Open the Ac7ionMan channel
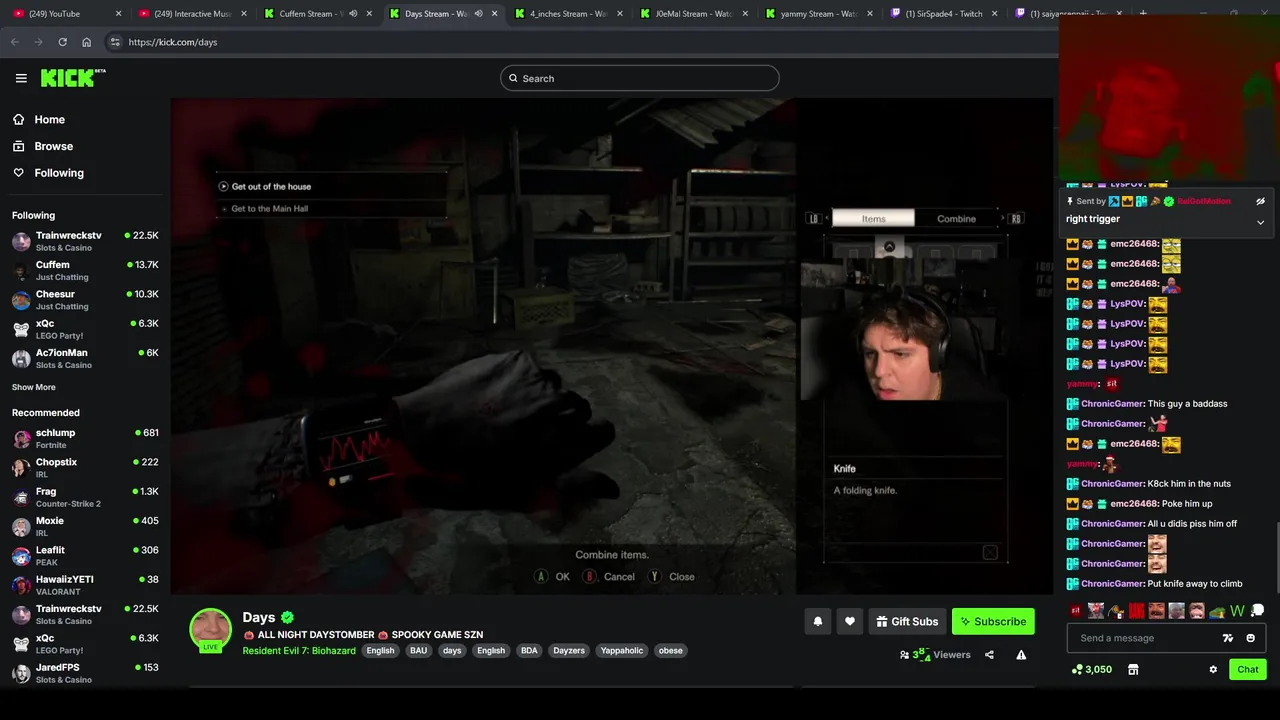 pyautogui.click(x=85, y=358)
